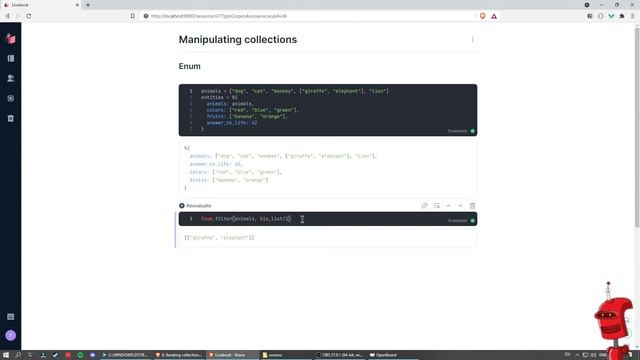The width and height of the screenshot is (640, 360).
Task: Click inside the animals code editor cell
Action: point(328,110)
